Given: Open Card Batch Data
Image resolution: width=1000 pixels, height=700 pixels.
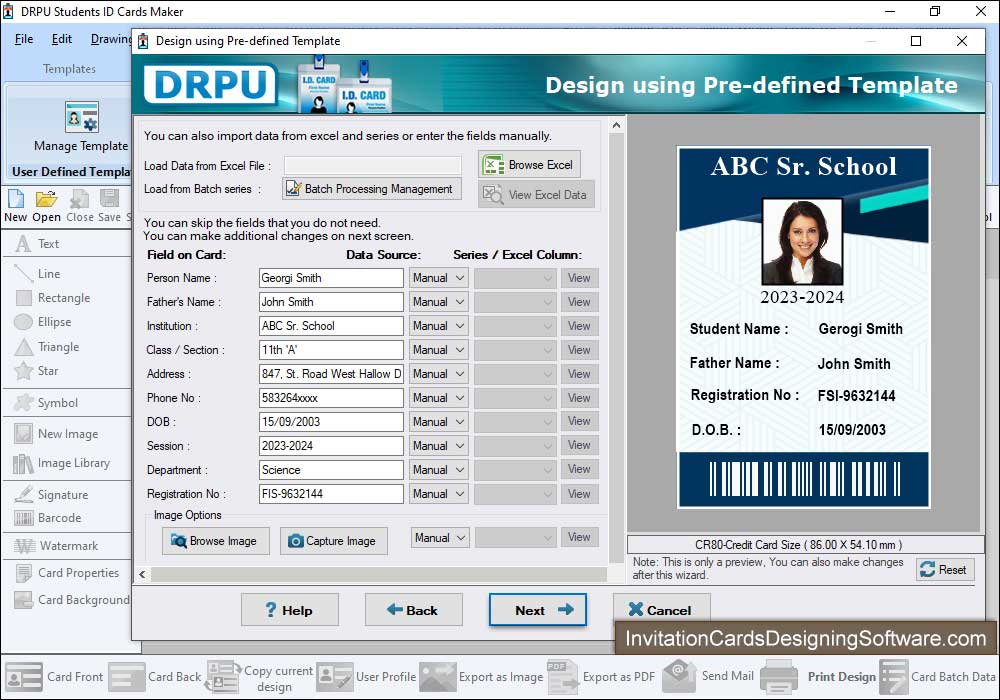Looking at the screenshot, I should click(x=938, y=676).
